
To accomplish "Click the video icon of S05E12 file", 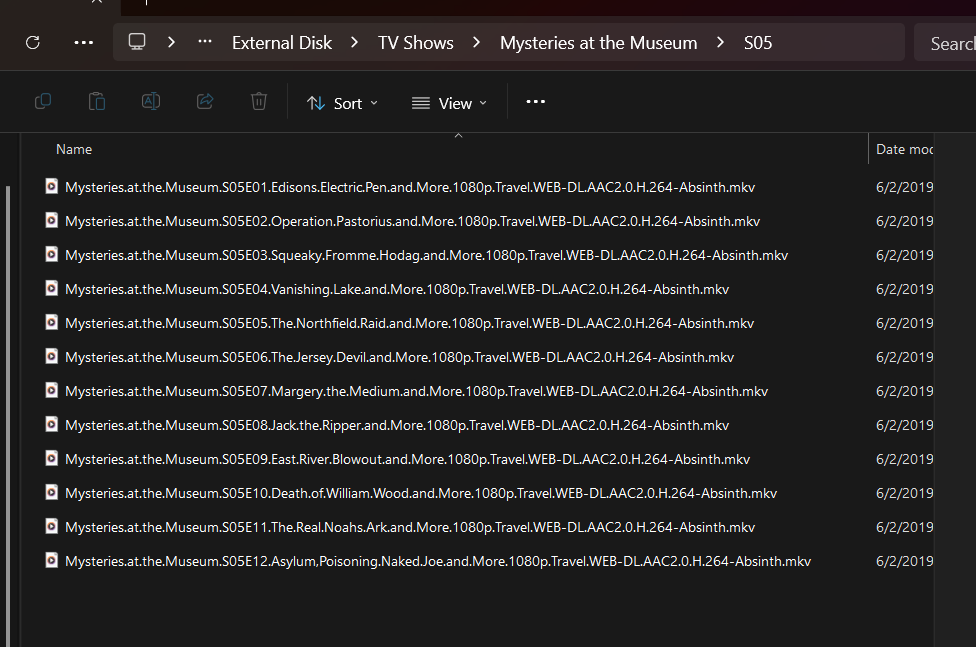I will point(52,560).
